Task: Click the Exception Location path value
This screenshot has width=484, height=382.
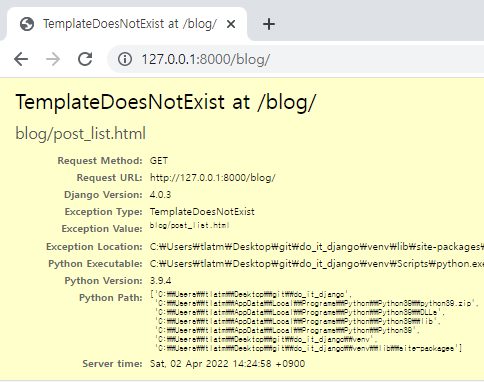Action: (x=317, y=247)
